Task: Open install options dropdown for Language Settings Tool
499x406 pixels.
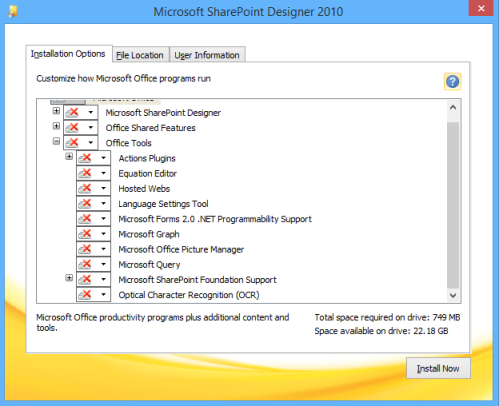Action: tap(103, 203)
